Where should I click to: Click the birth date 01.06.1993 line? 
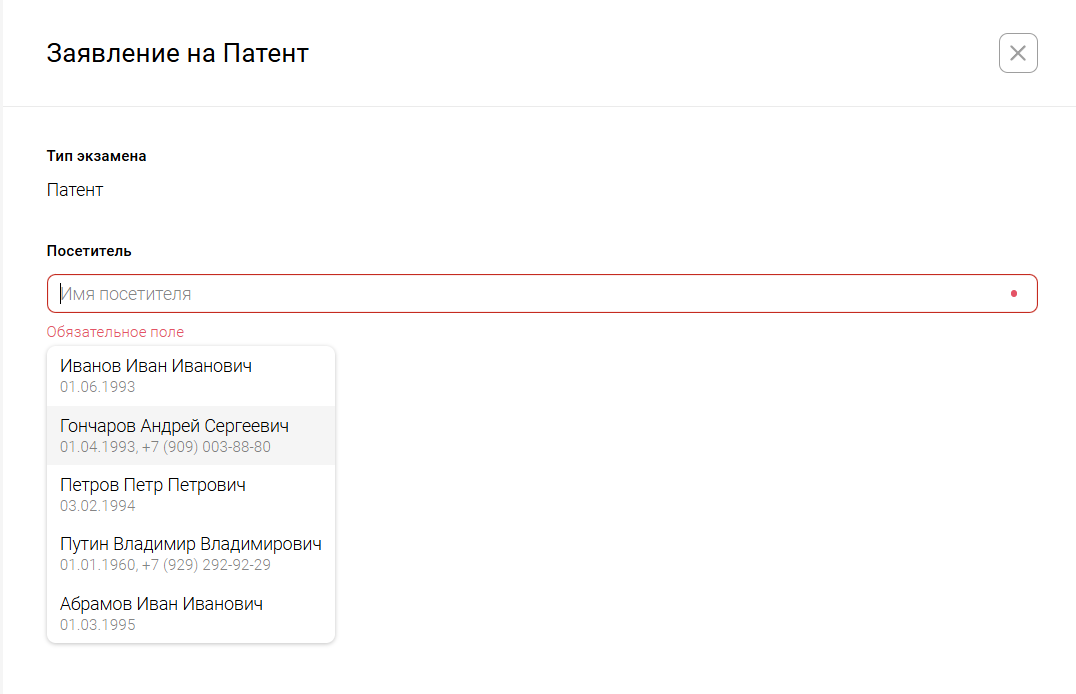point(97,387)
